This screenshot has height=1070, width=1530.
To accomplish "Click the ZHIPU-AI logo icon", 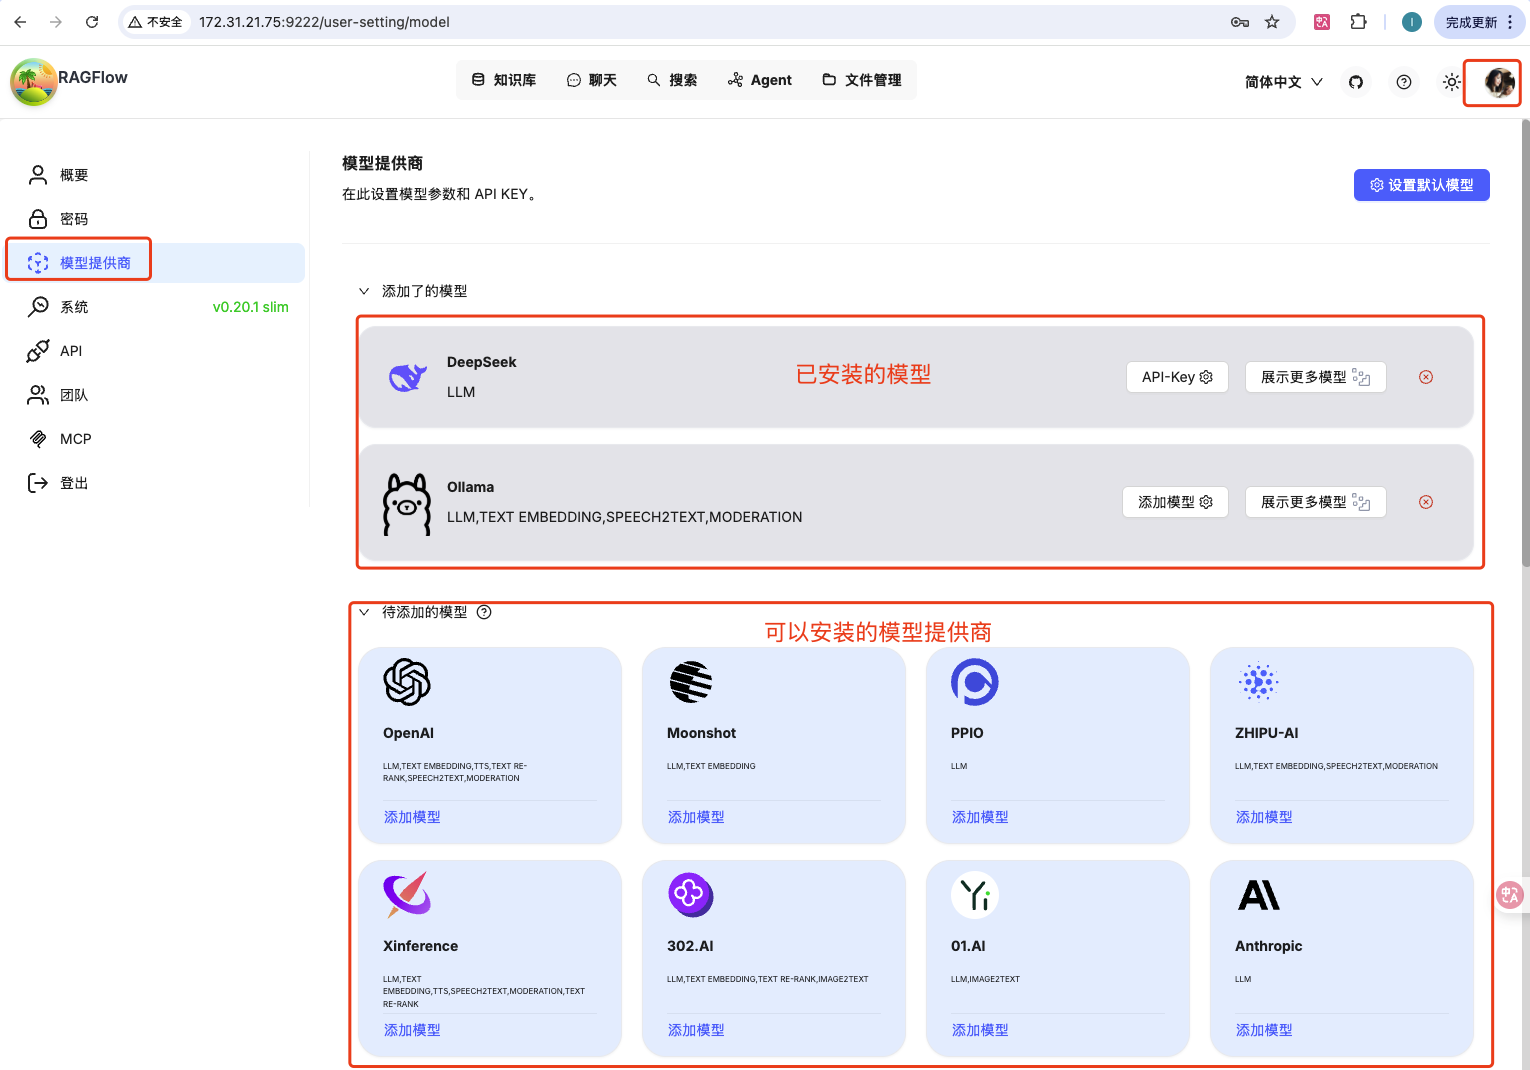I will [1259, 682].
